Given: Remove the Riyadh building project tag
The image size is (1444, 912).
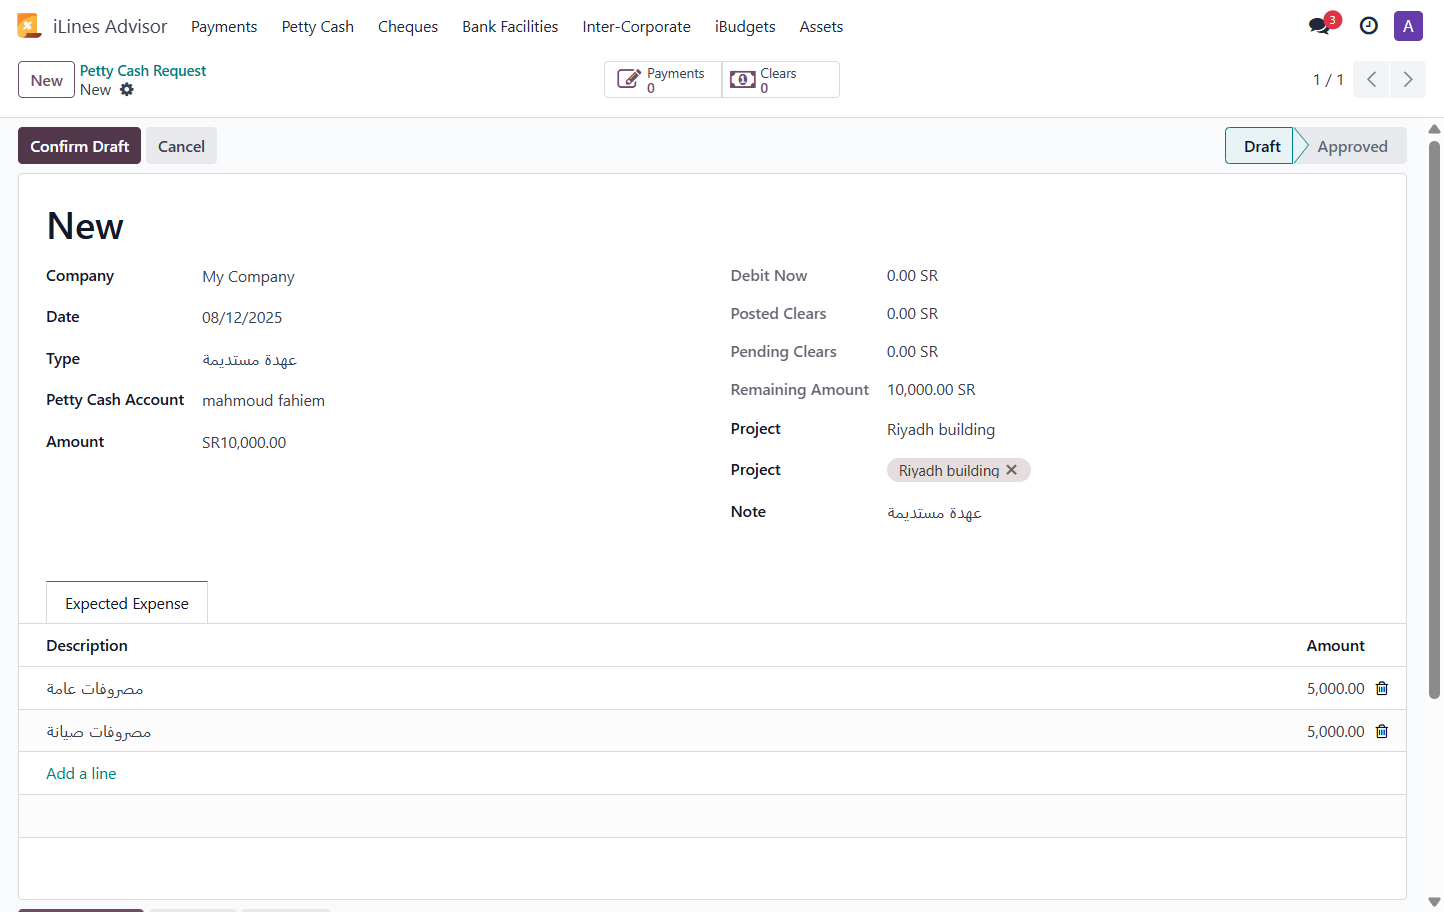Looking at the screenshot, I should tap(1012, 470).
